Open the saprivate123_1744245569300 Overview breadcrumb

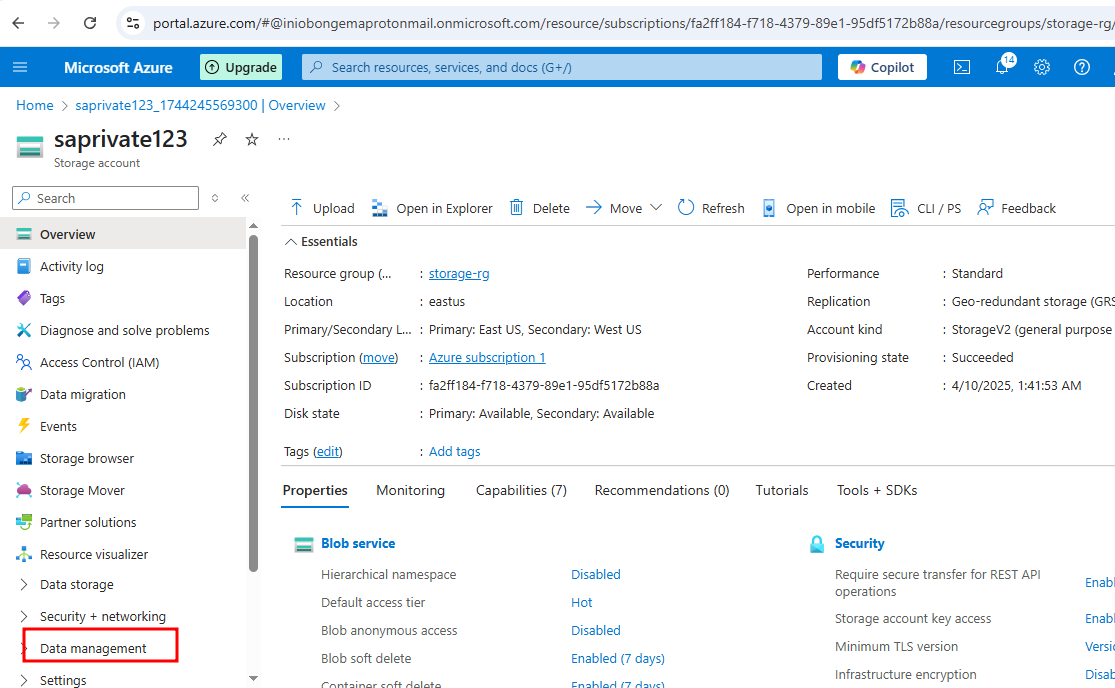coord(201,105)
